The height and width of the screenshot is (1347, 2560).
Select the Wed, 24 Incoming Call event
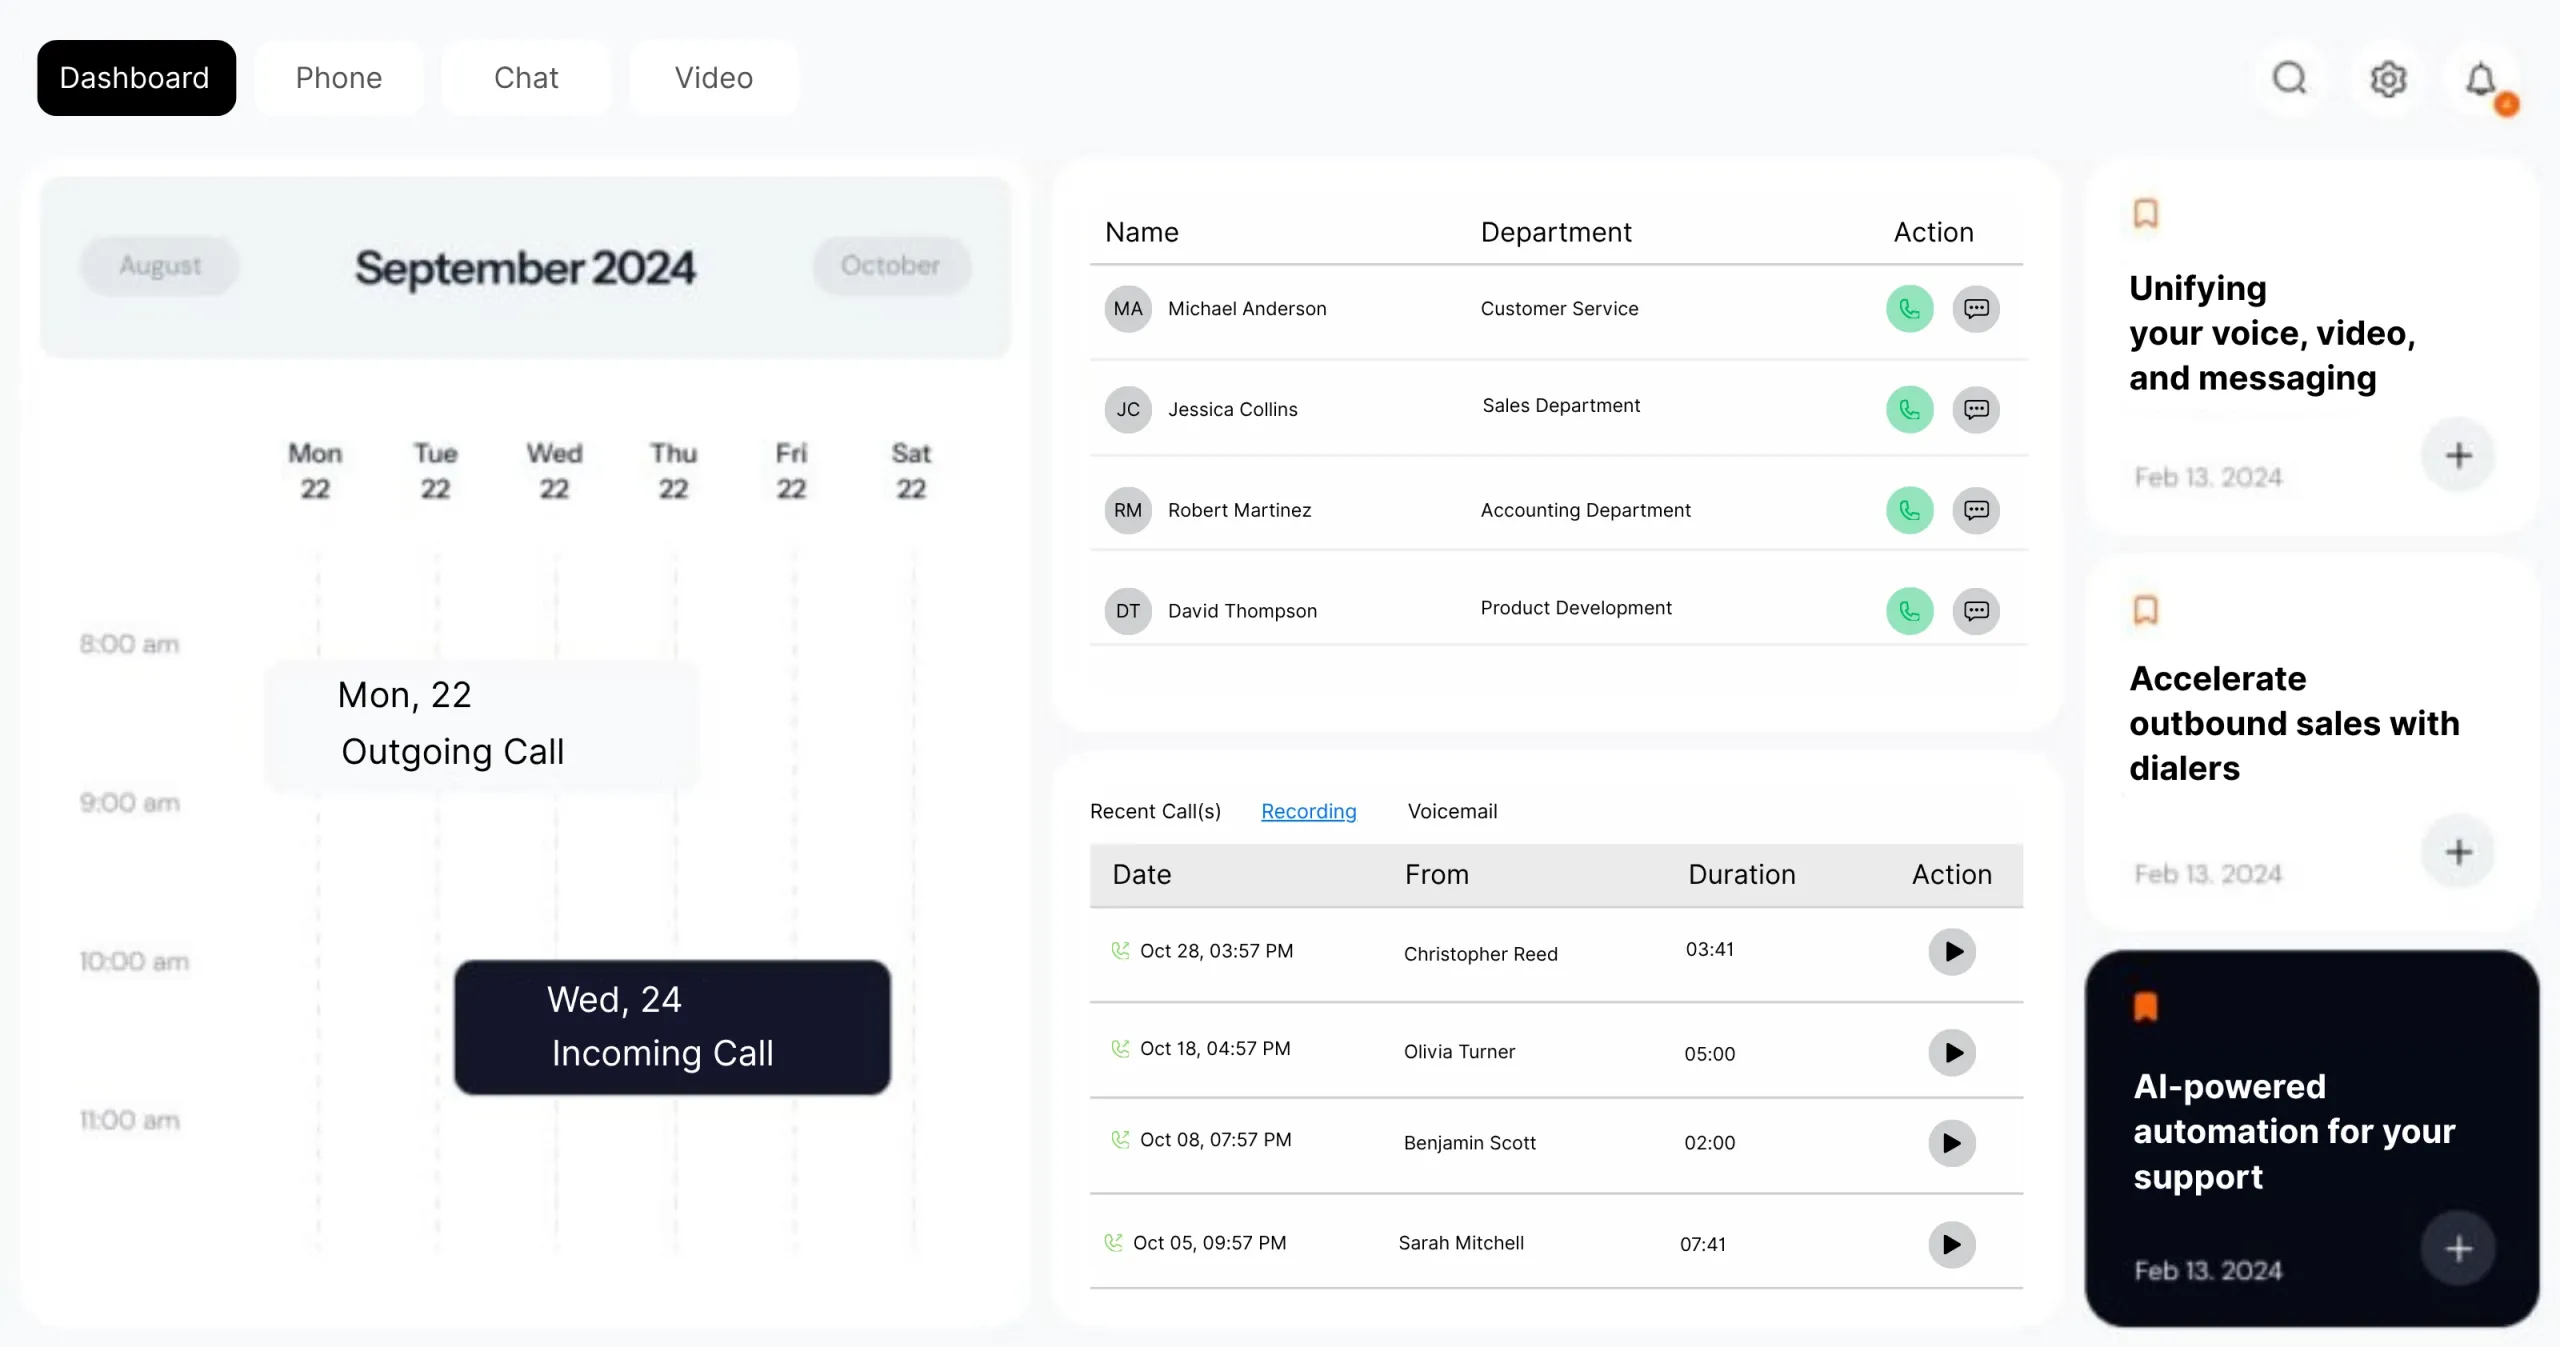tap(672, 1027)
